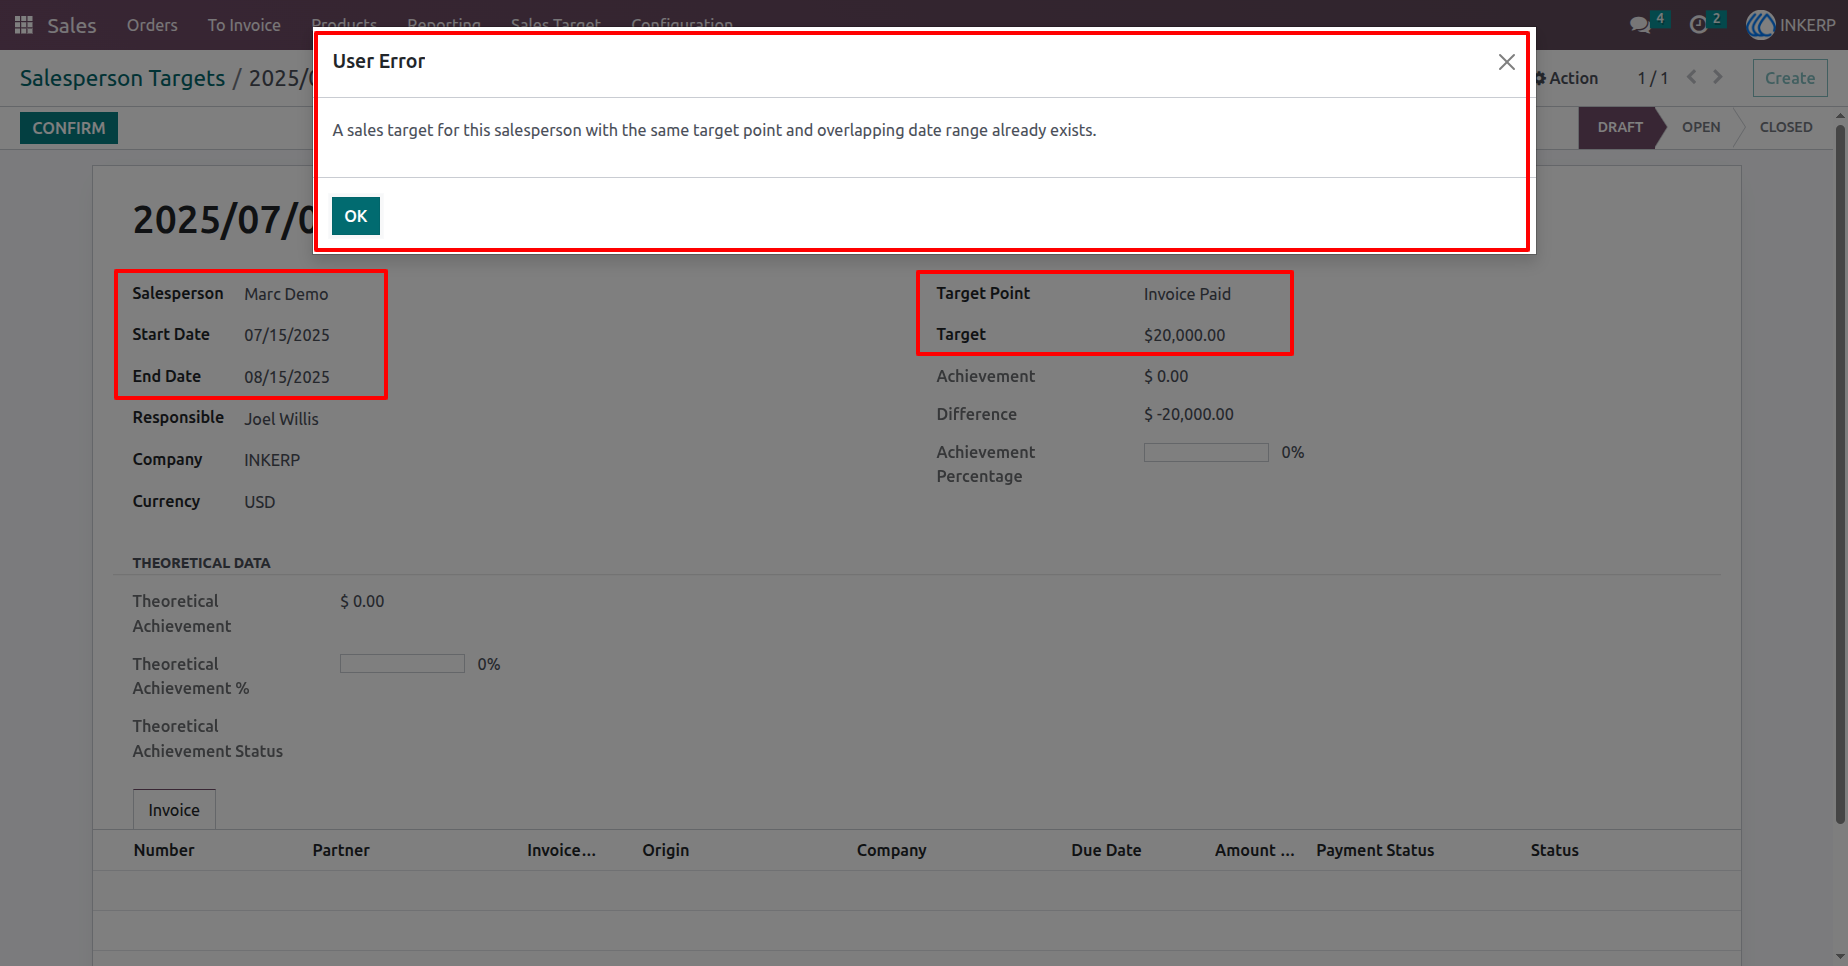Open the Action dropdown menu
The height and width of the screenshot is (966, 1848).
click(1567, 78)
